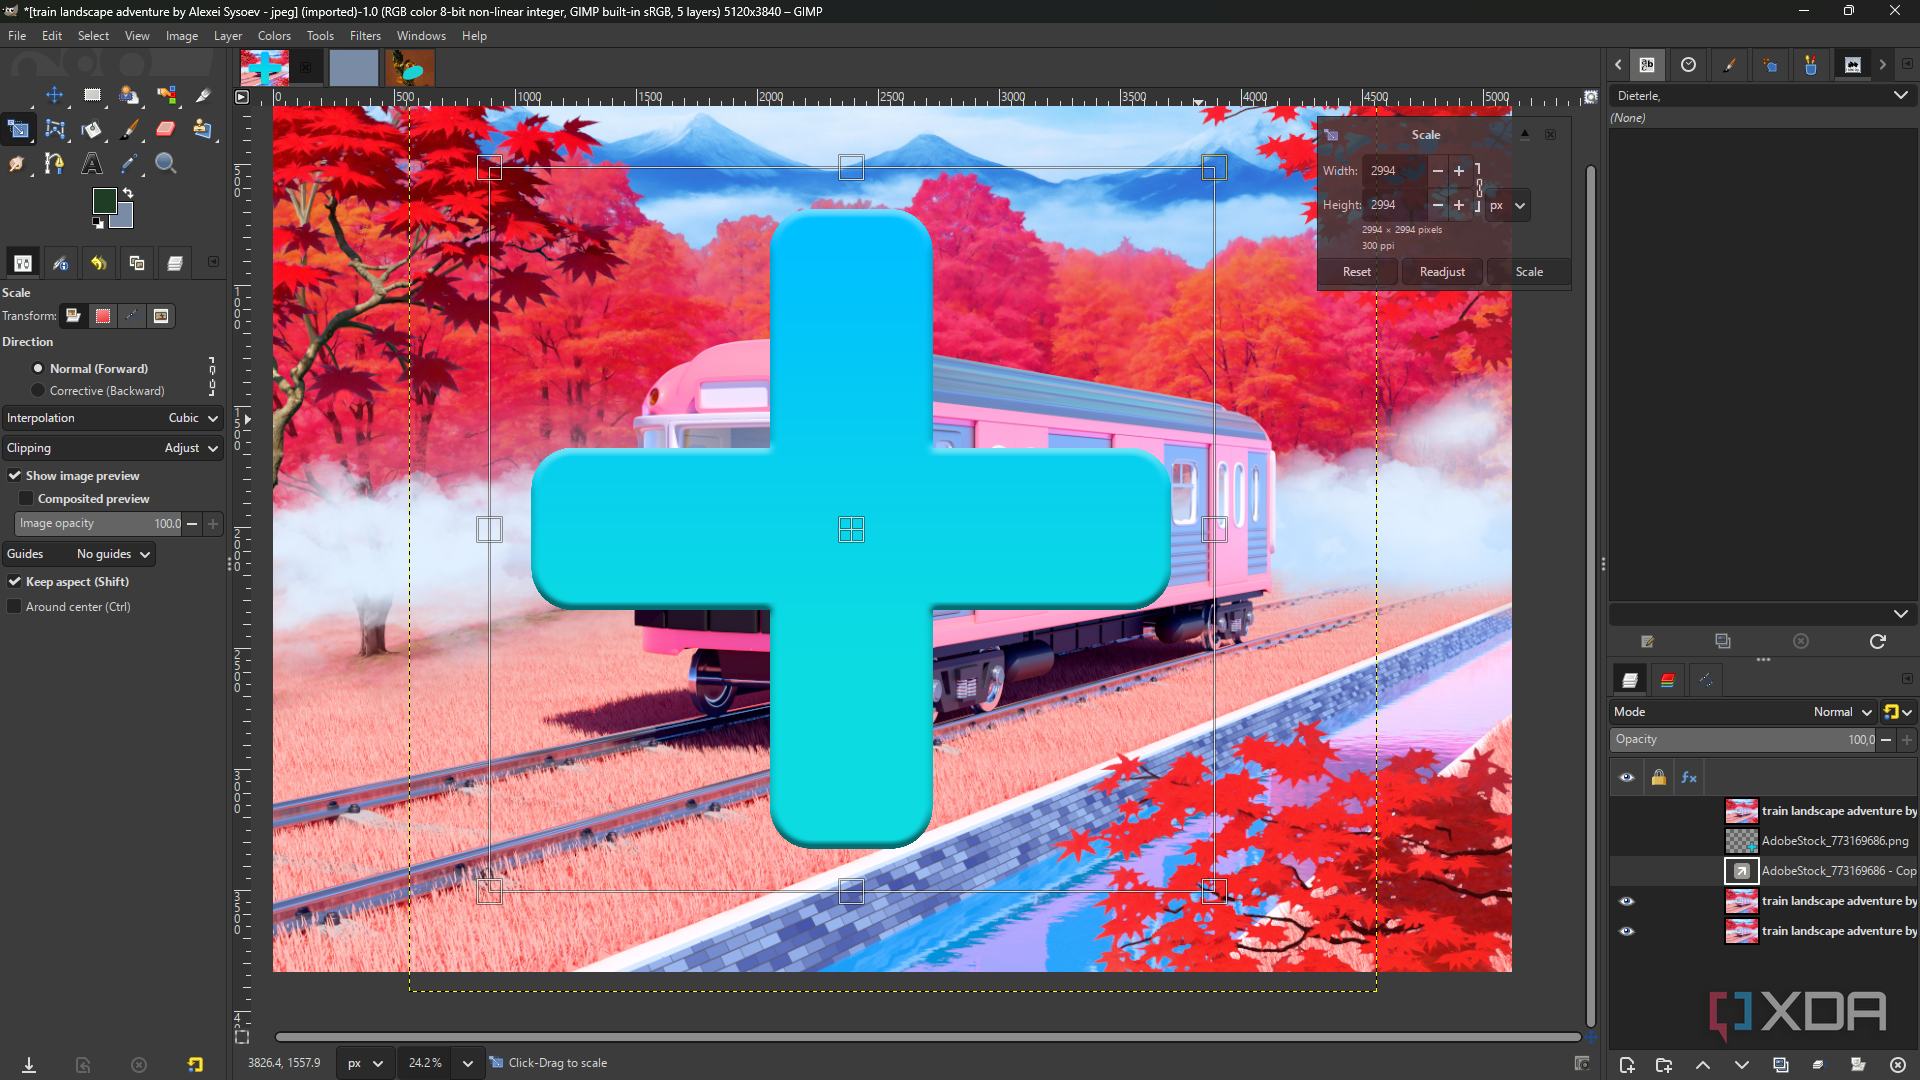Switch to the Channels tab
The width and height of the screenshot is (1920, 1080).
pyautogui.click(x=1668, y=680)
